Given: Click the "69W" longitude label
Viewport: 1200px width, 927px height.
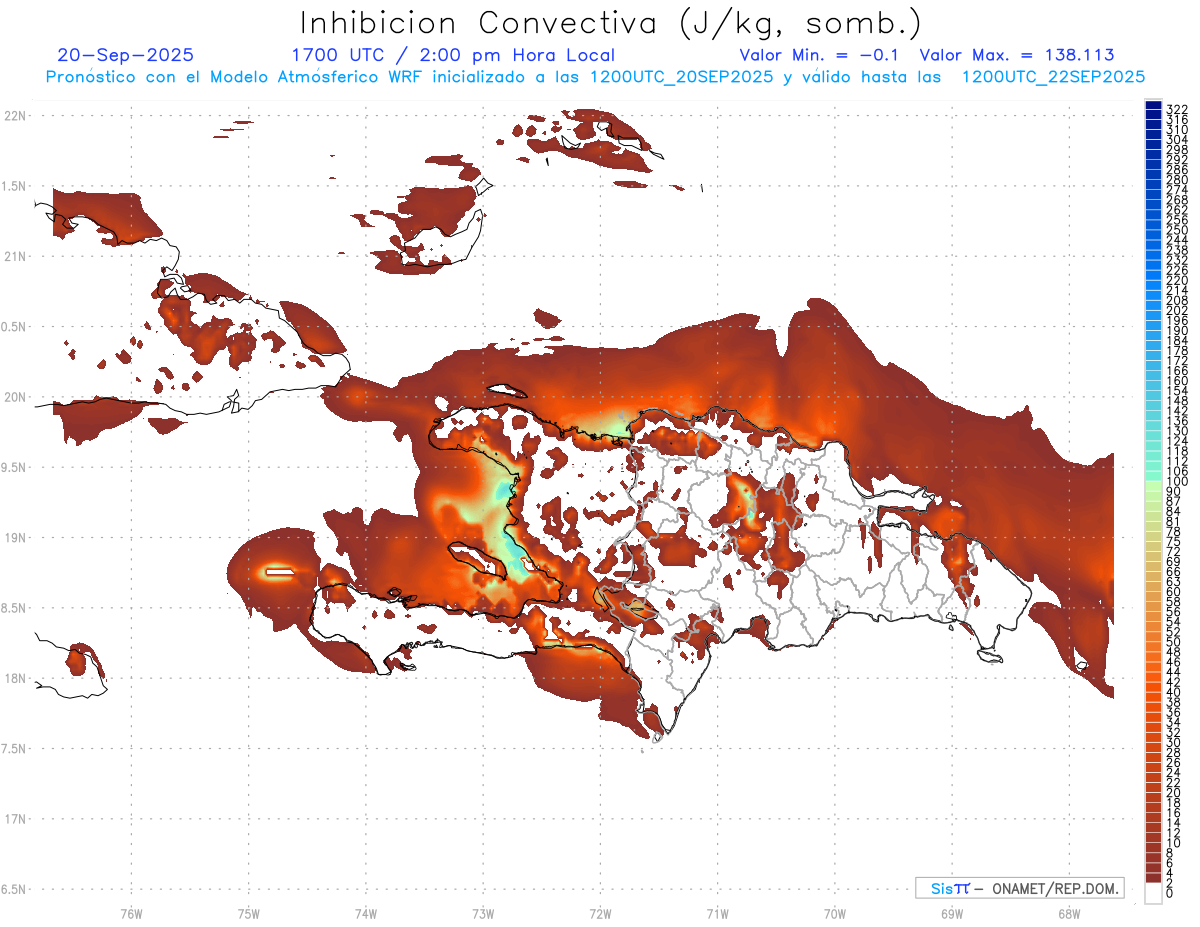Looking at the screenshot, I should [951, 913].
